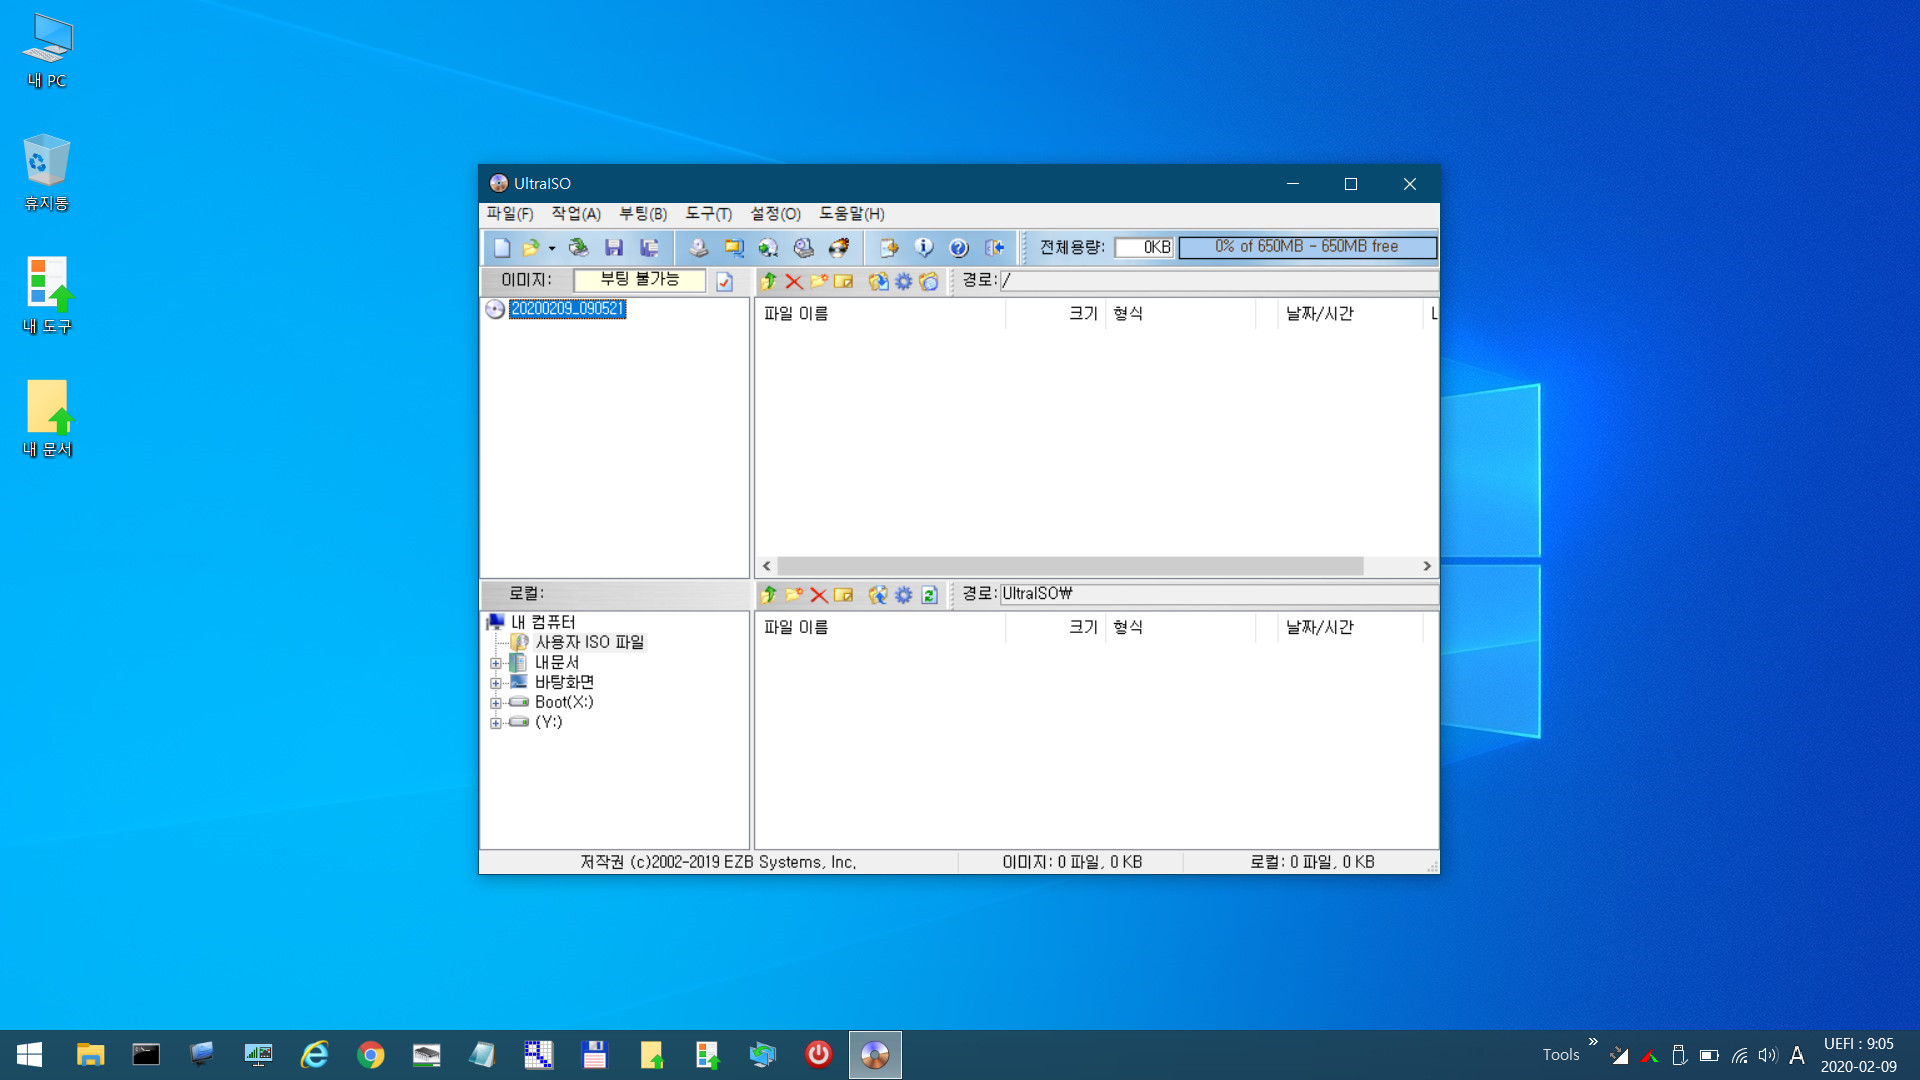1920x1080 pixels.
Task: Click the image pane 경로 path field
Action: tap(1219, 281)
